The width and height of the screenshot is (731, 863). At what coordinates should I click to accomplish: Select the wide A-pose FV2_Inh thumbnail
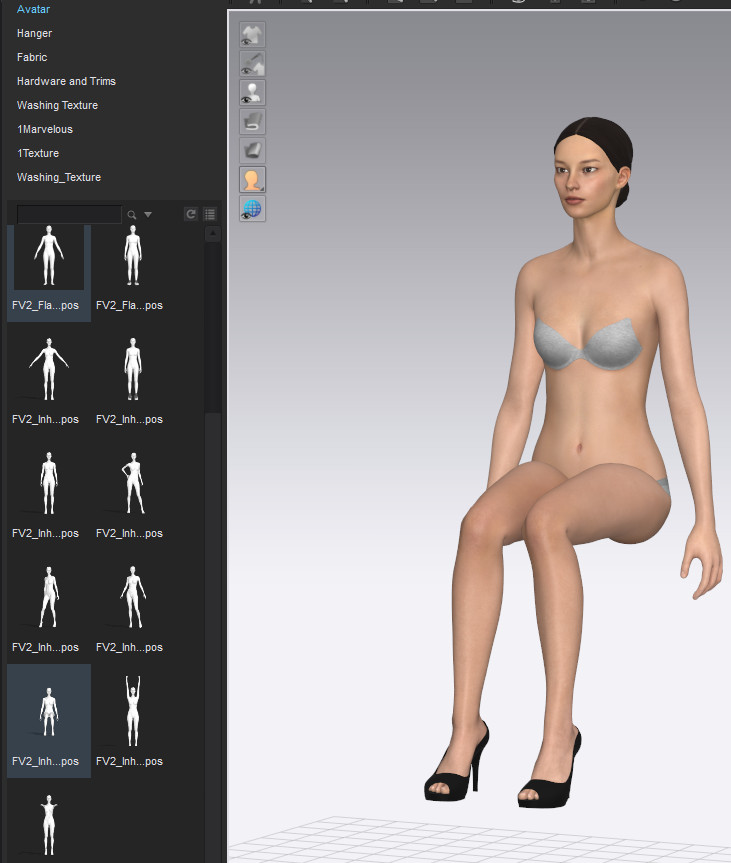point(49,380)
